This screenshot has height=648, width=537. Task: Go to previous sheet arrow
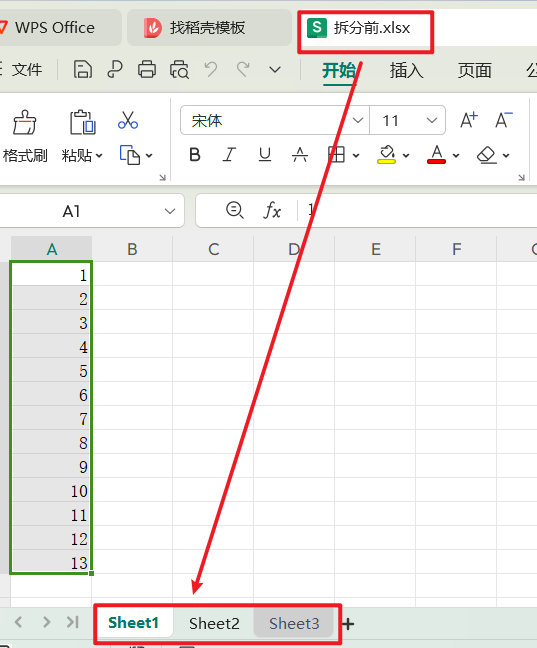(x=18, y=622)
